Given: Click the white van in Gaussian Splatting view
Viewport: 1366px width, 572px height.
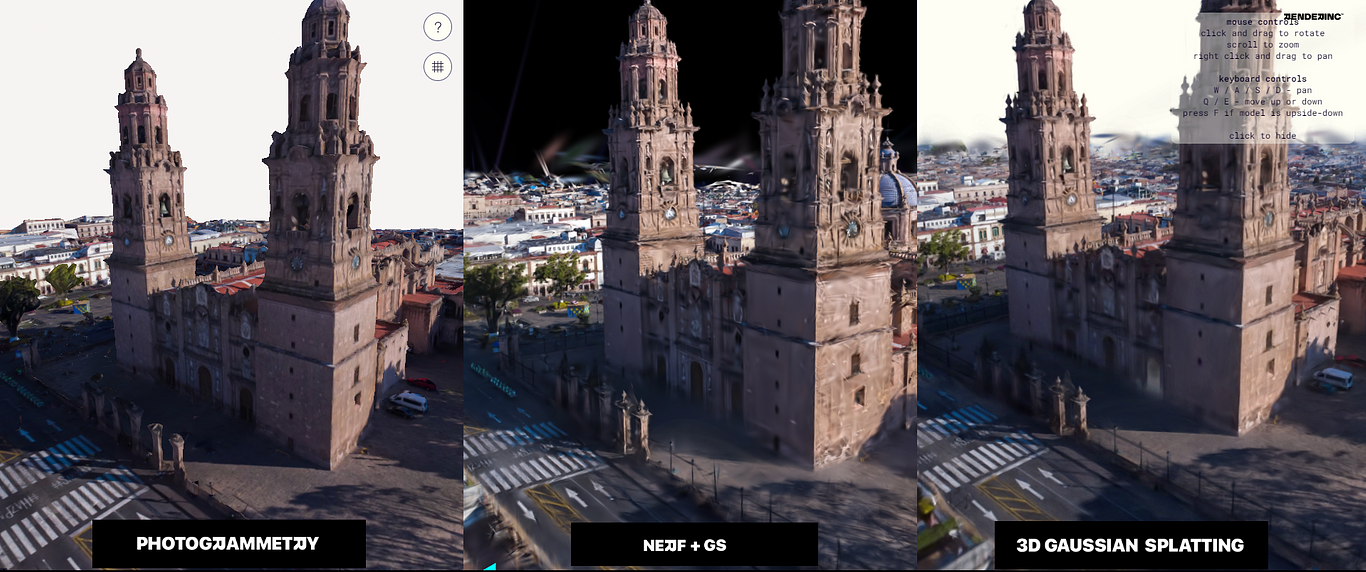Looking at the screenshot, I should tap(1333, 378).
